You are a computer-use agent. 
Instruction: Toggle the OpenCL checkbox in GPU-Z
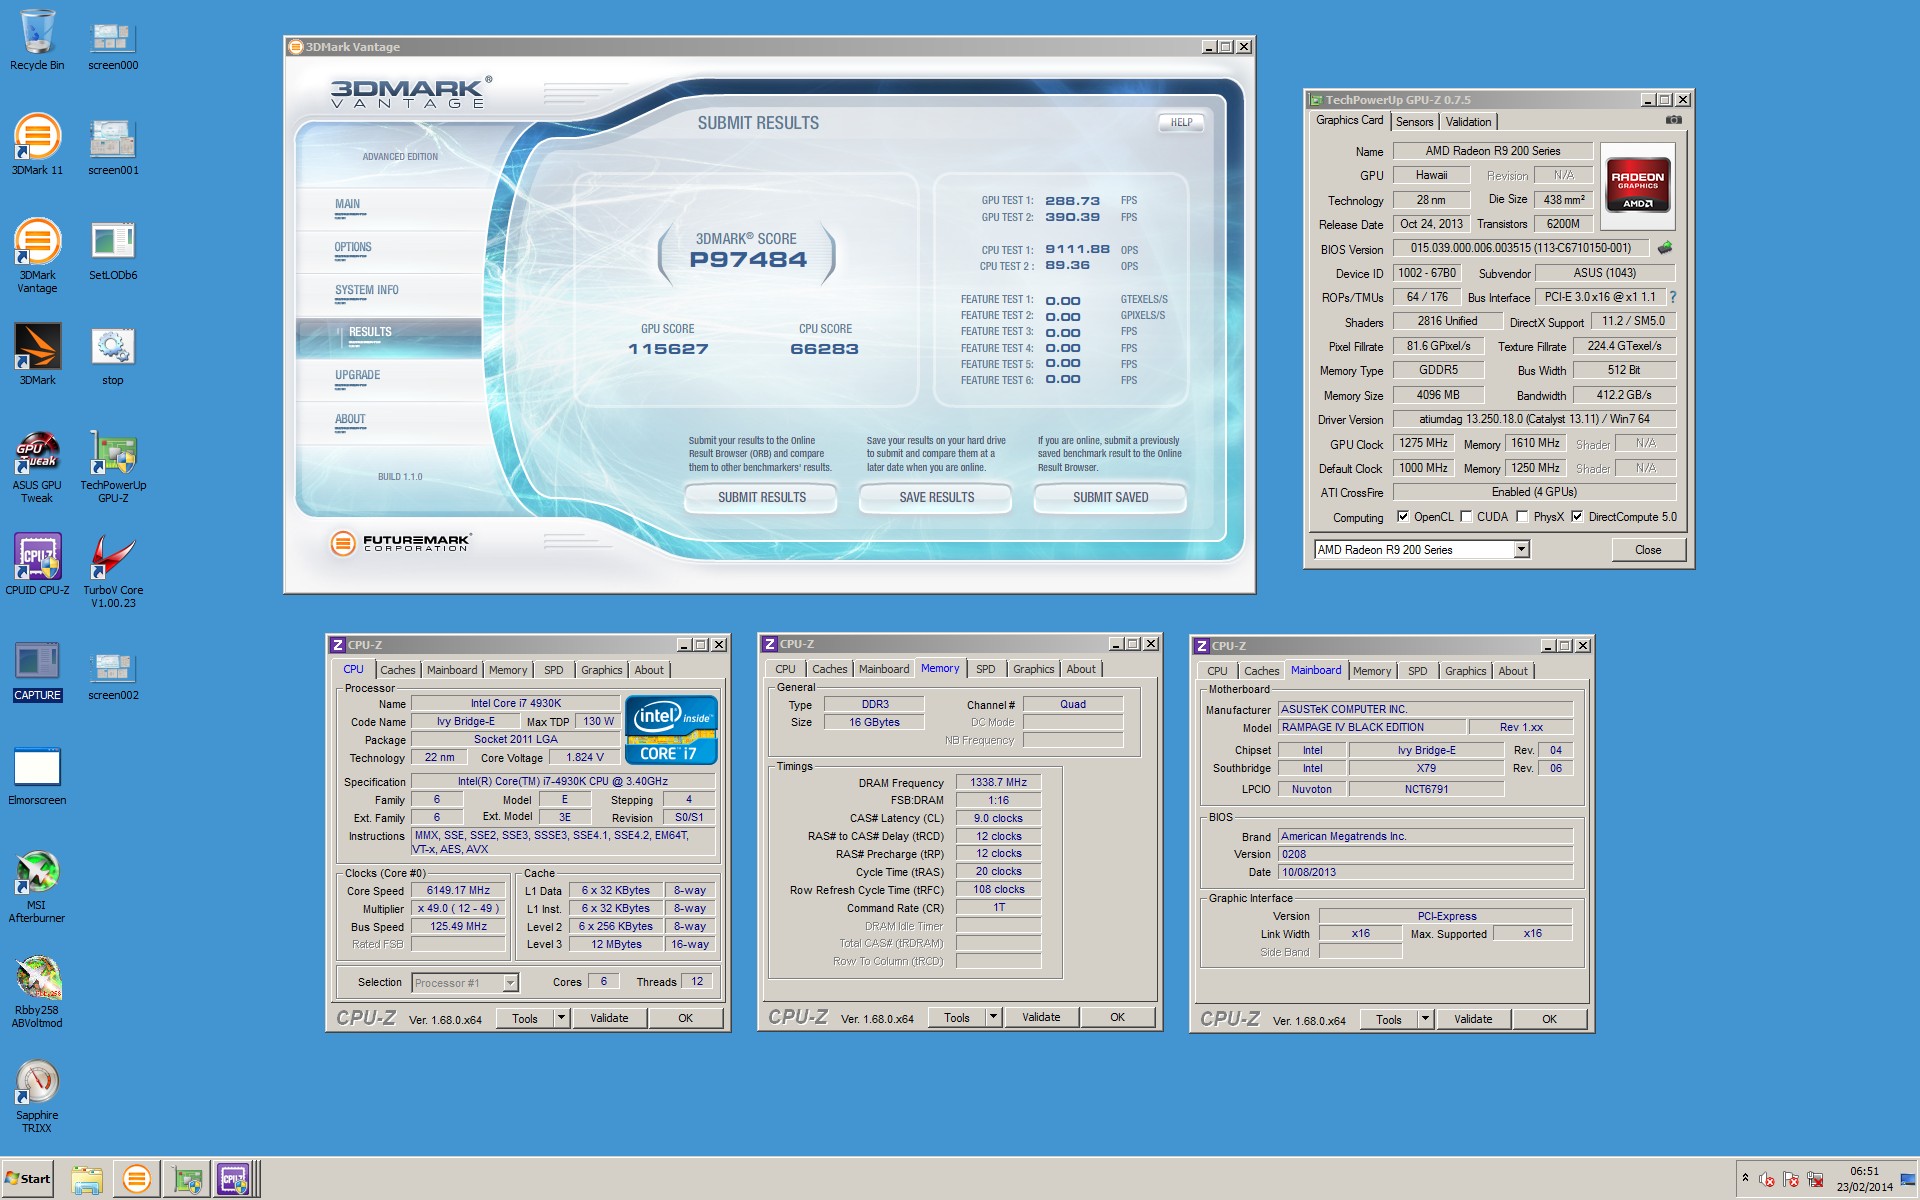1403,517
